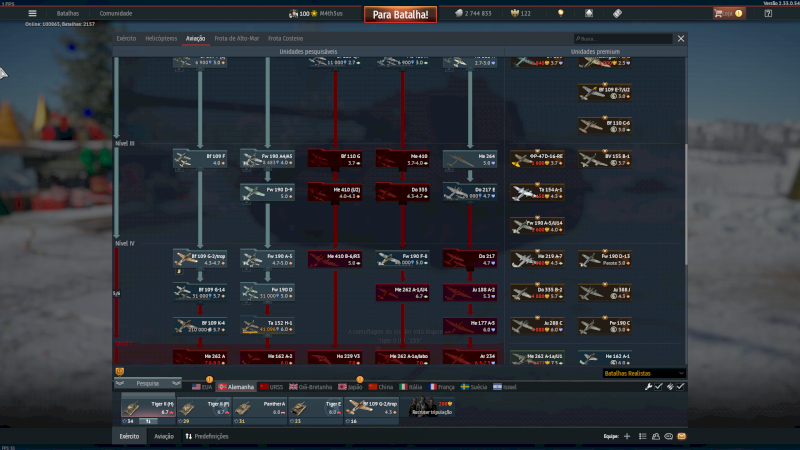Click the silver lions balance 2 744 833

[473, 13]
